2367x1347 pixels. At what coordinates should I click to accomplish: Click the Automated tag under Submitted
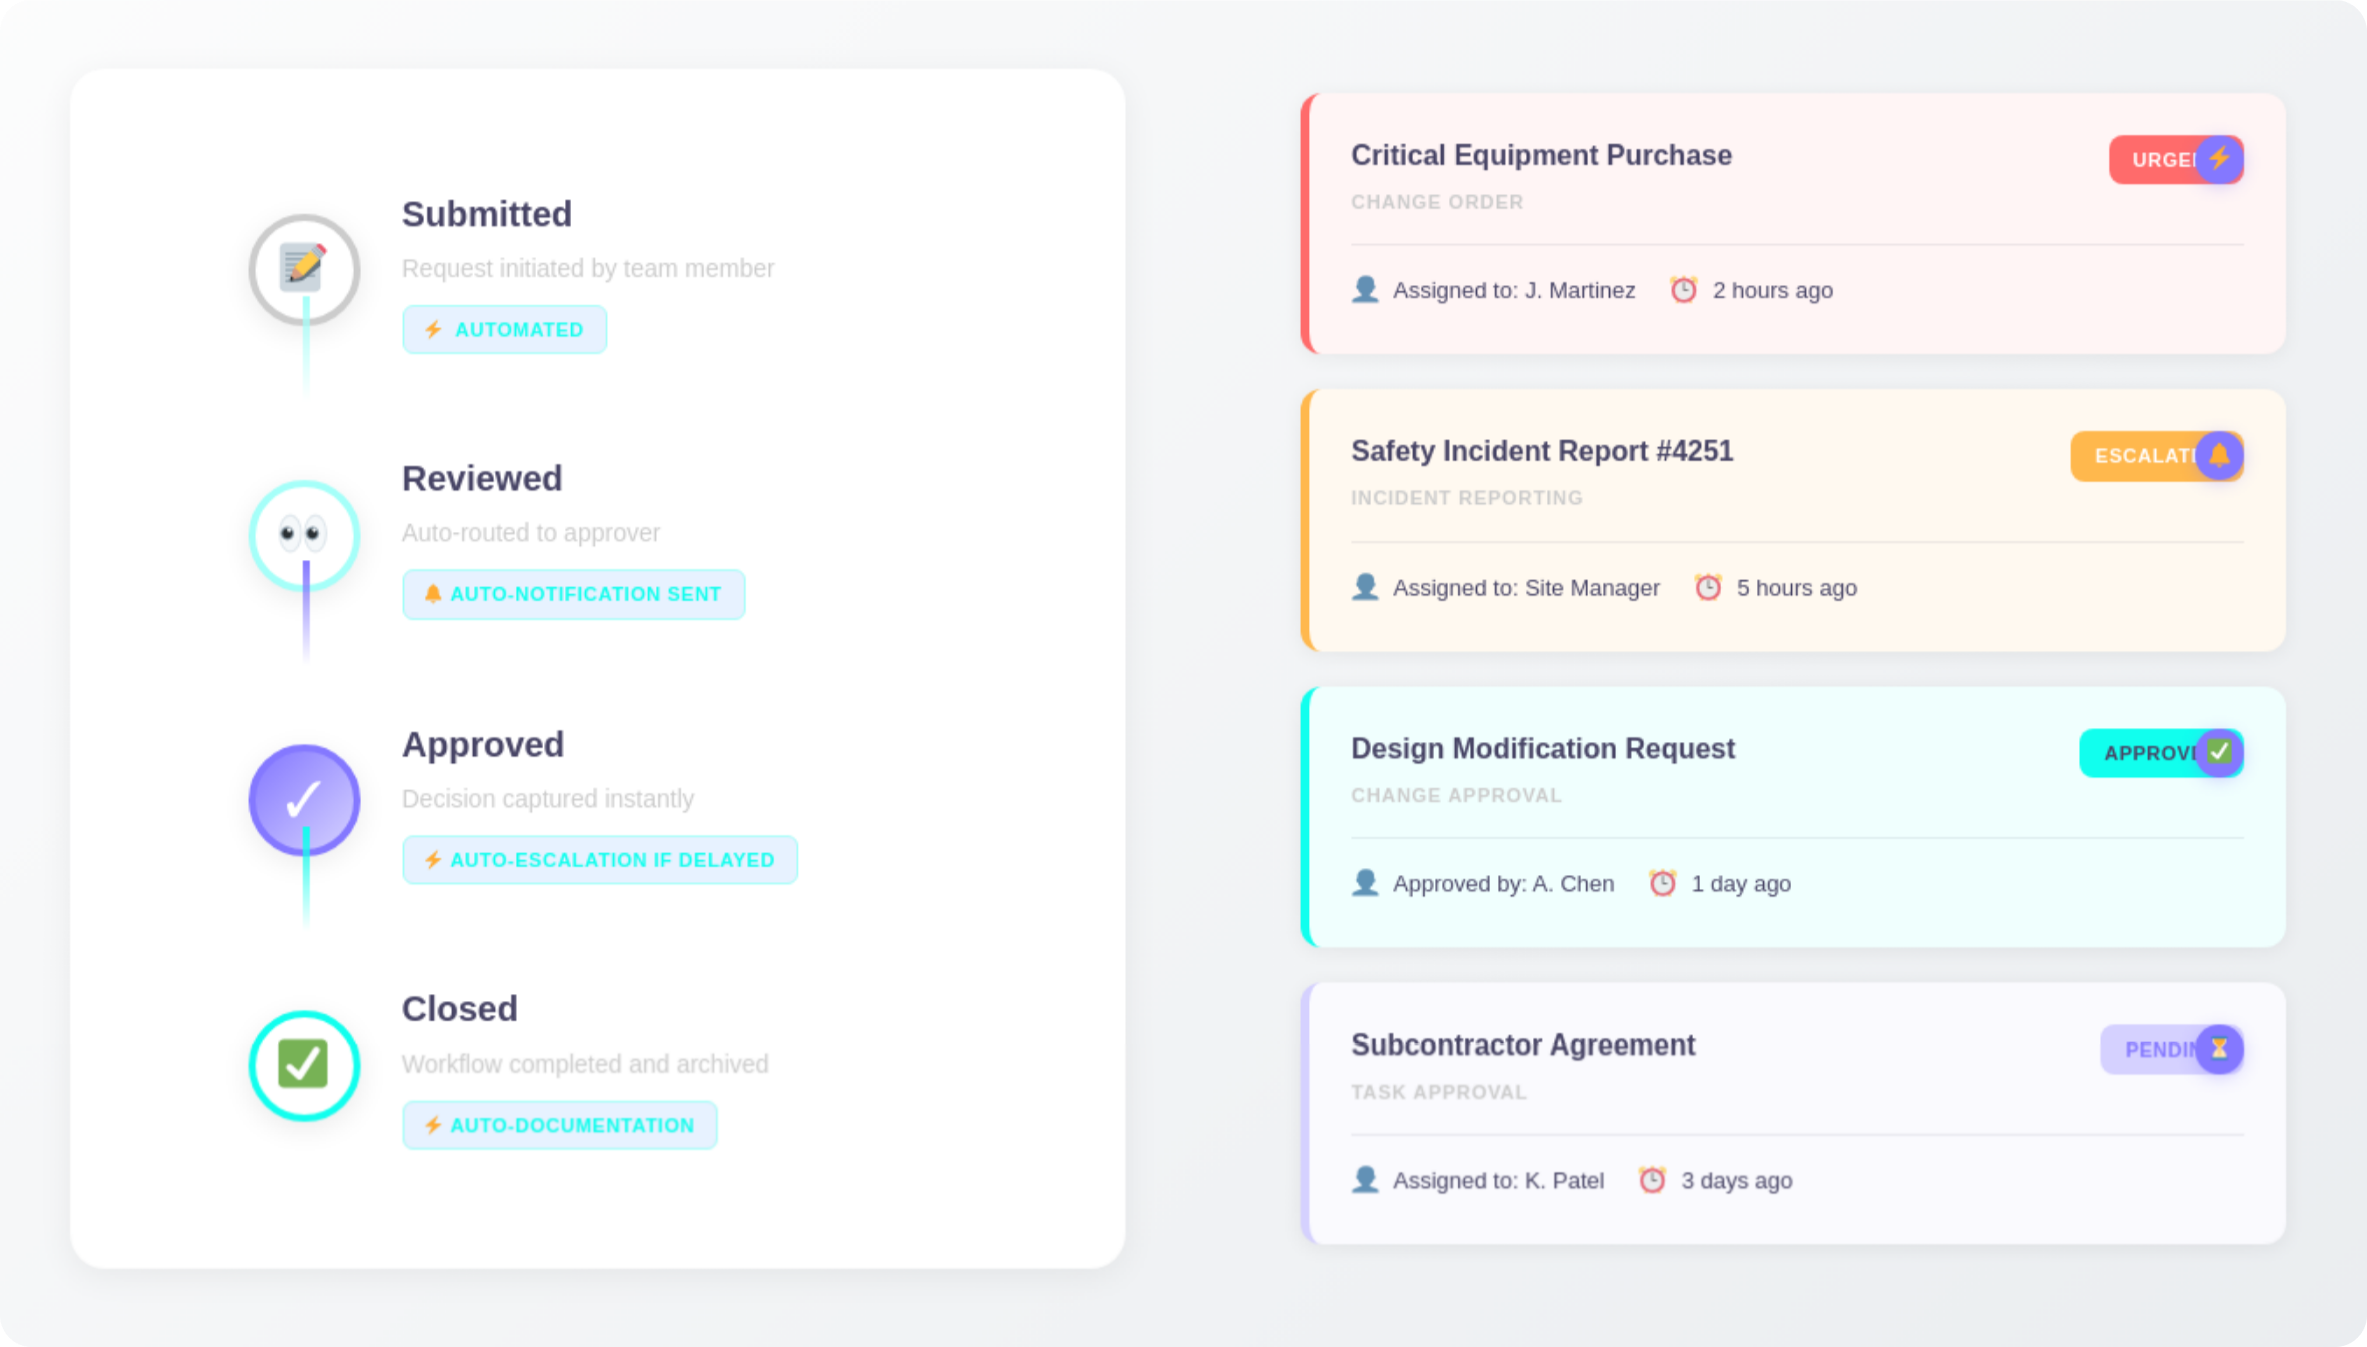(x=504, y=330)
